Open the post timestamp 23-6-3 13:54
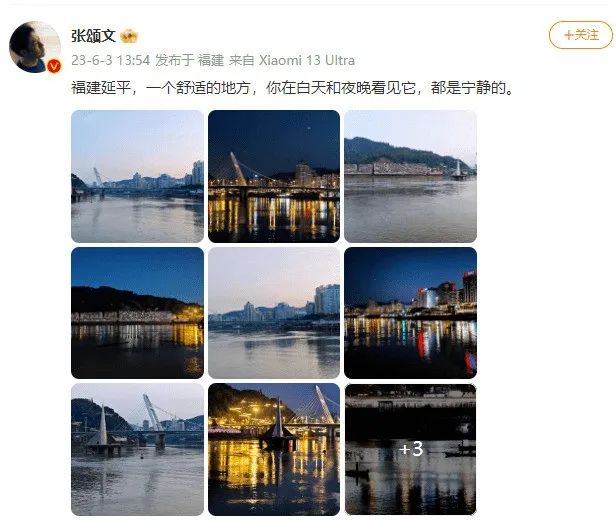The width and height of the screenshot is (616, 523). (x=111, y=60)
